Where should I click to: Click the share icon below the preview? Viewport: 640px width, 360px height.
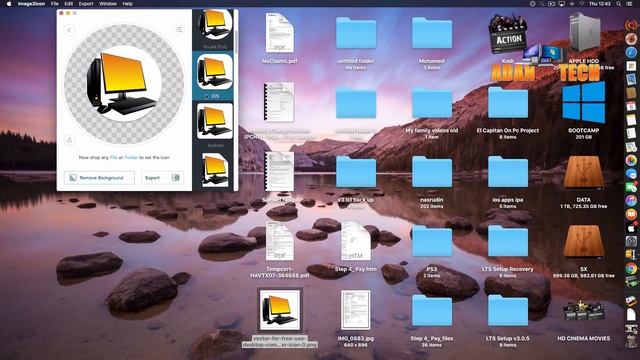click(x=69, y=140)
